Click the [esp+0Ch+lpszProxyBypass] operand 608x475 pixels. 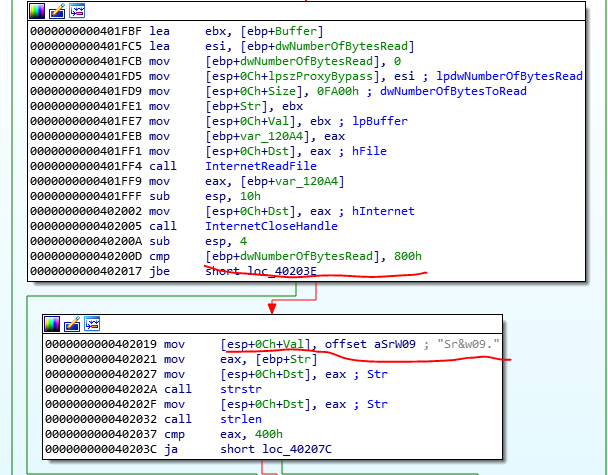click(x=292, y=76)
